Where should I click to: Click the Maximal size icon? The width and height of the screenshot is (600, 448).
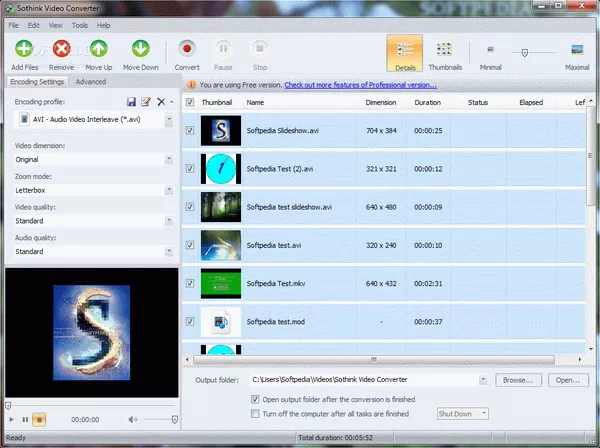click(x=577, y=50)
